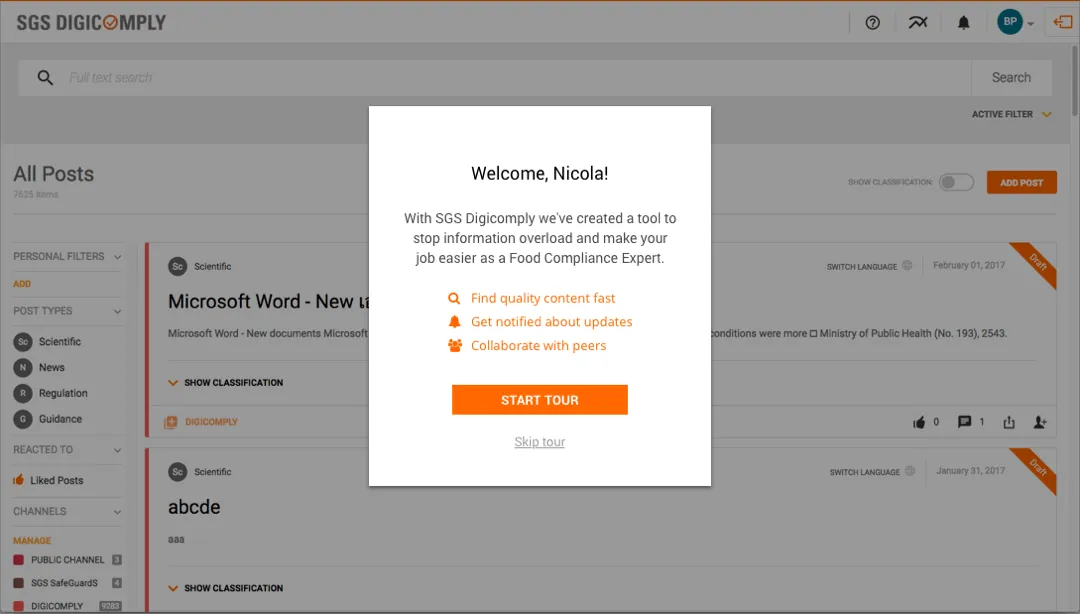Collapse the Channels section
This screenshot has width=1080, height=614.
click(x=118, y=512)
